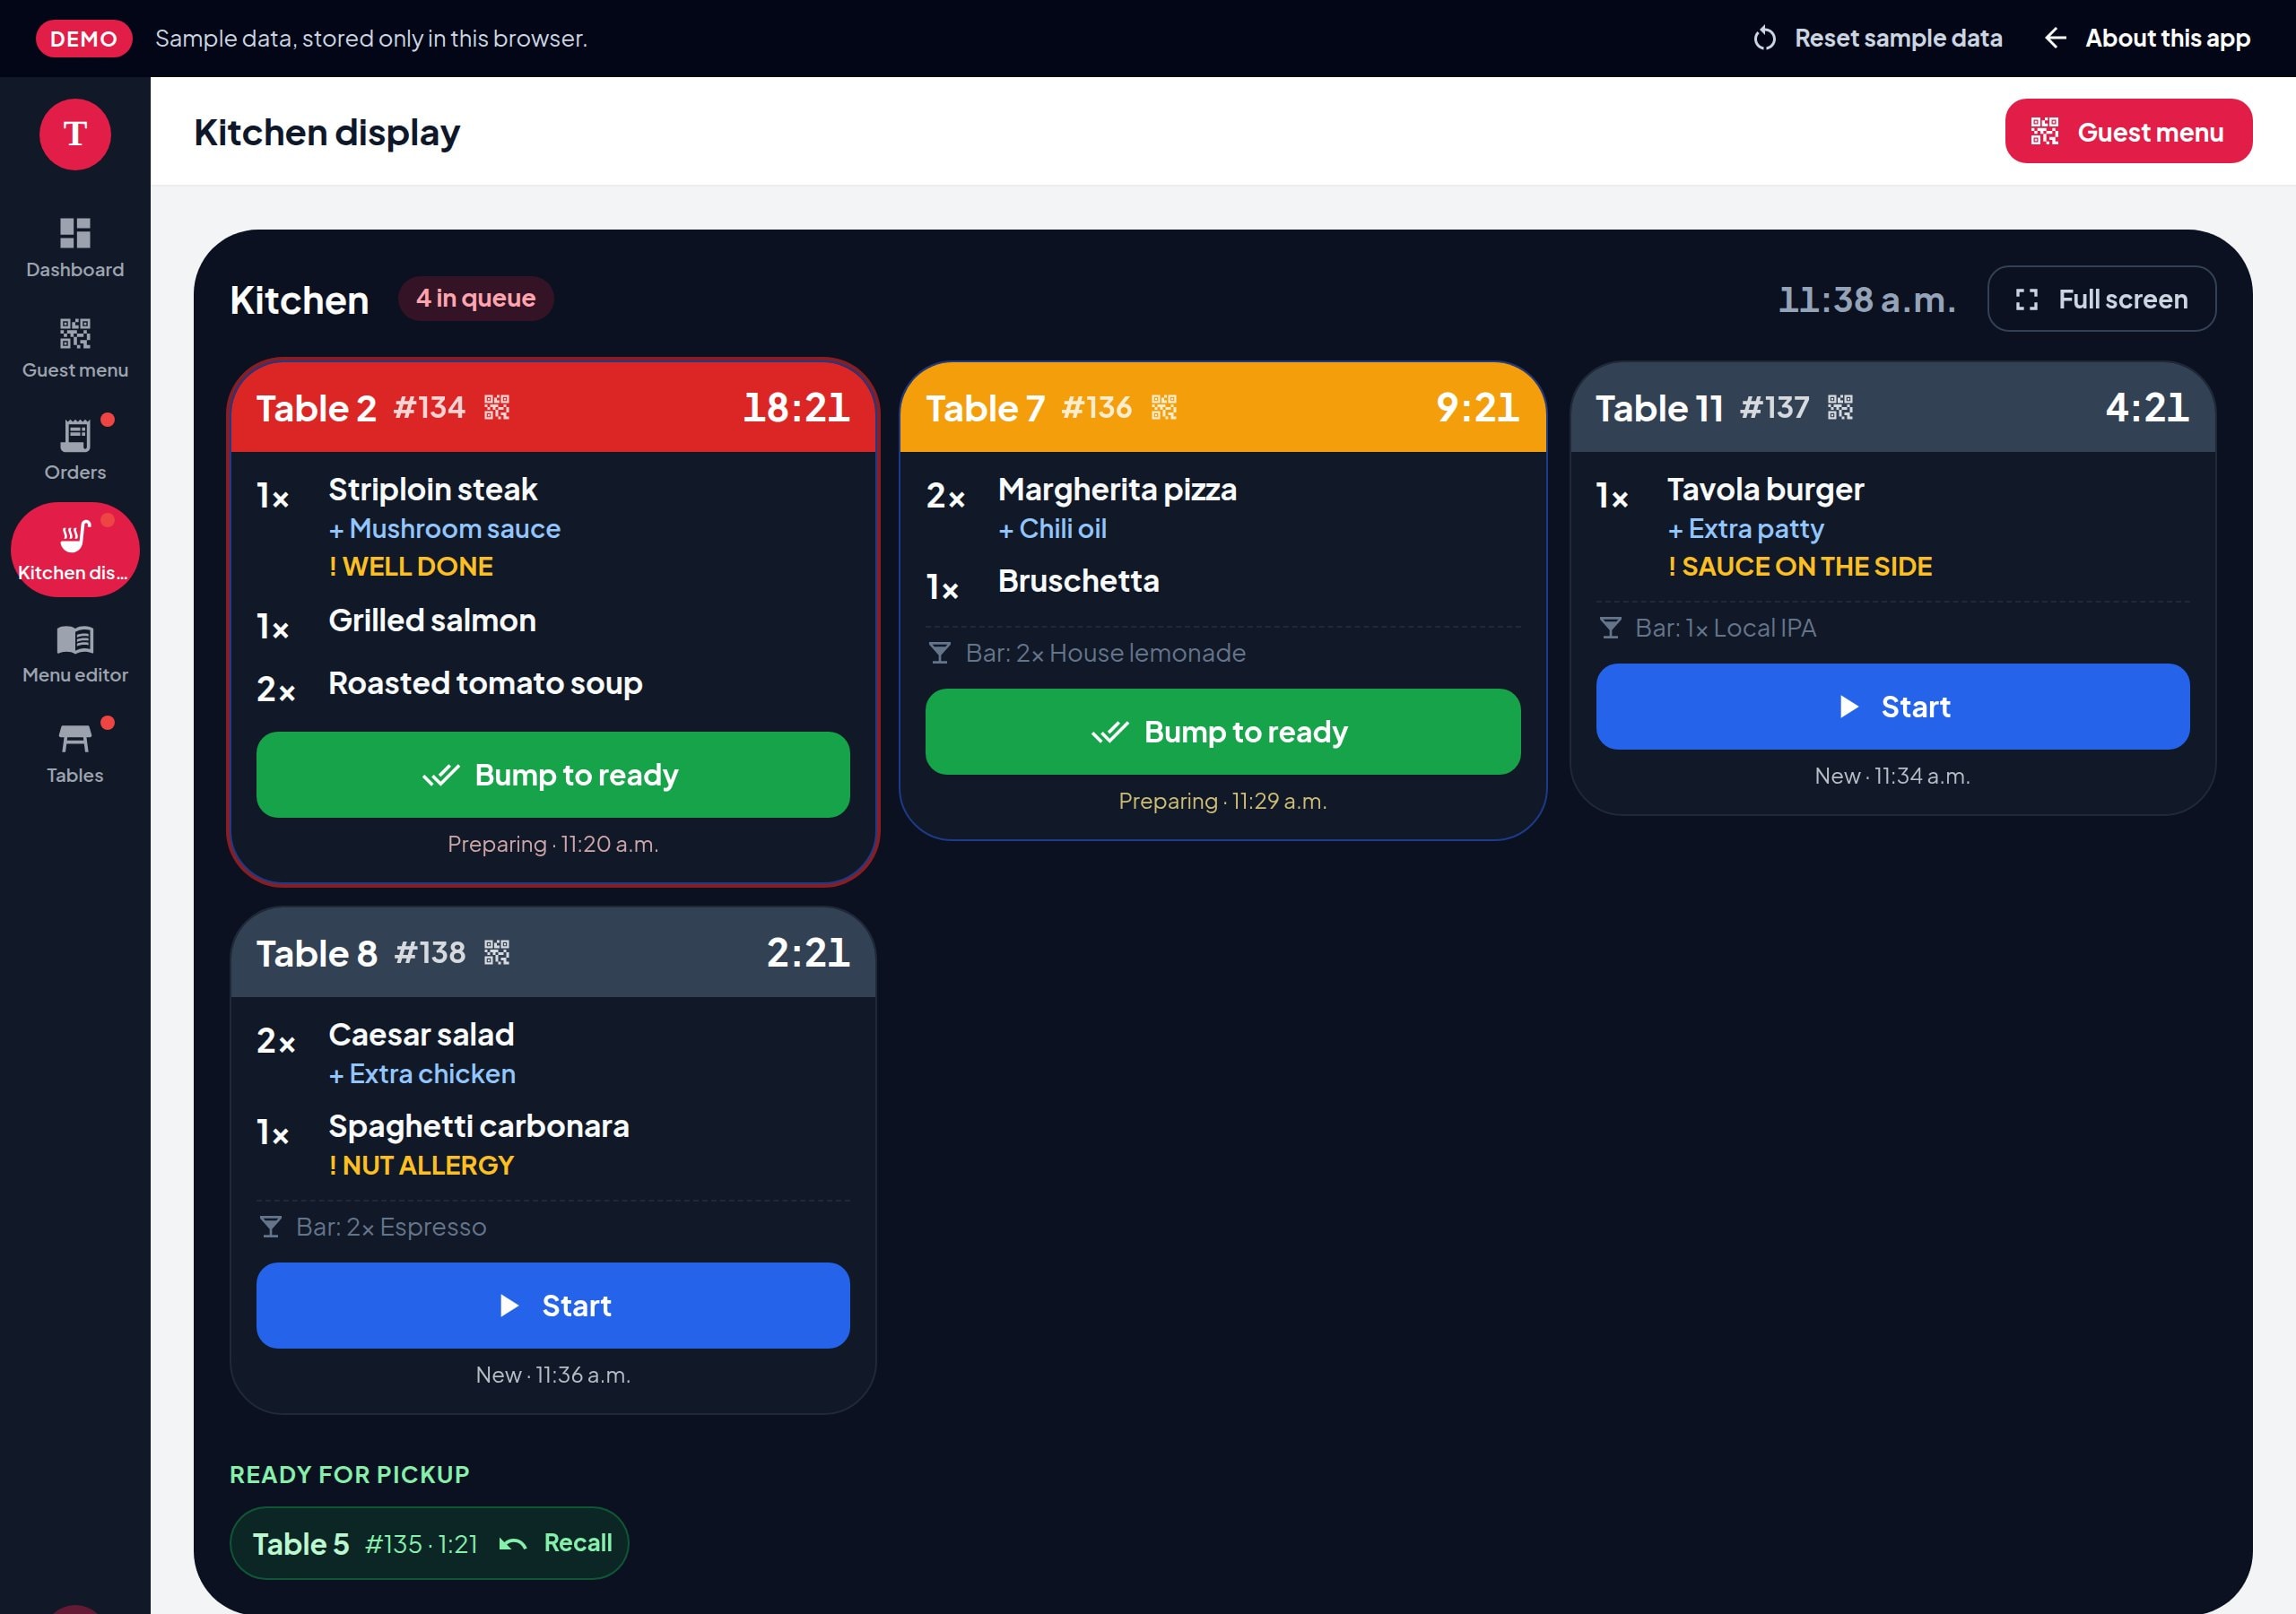Click QR code icon on Table 7 header

[x=1164, y=407]
